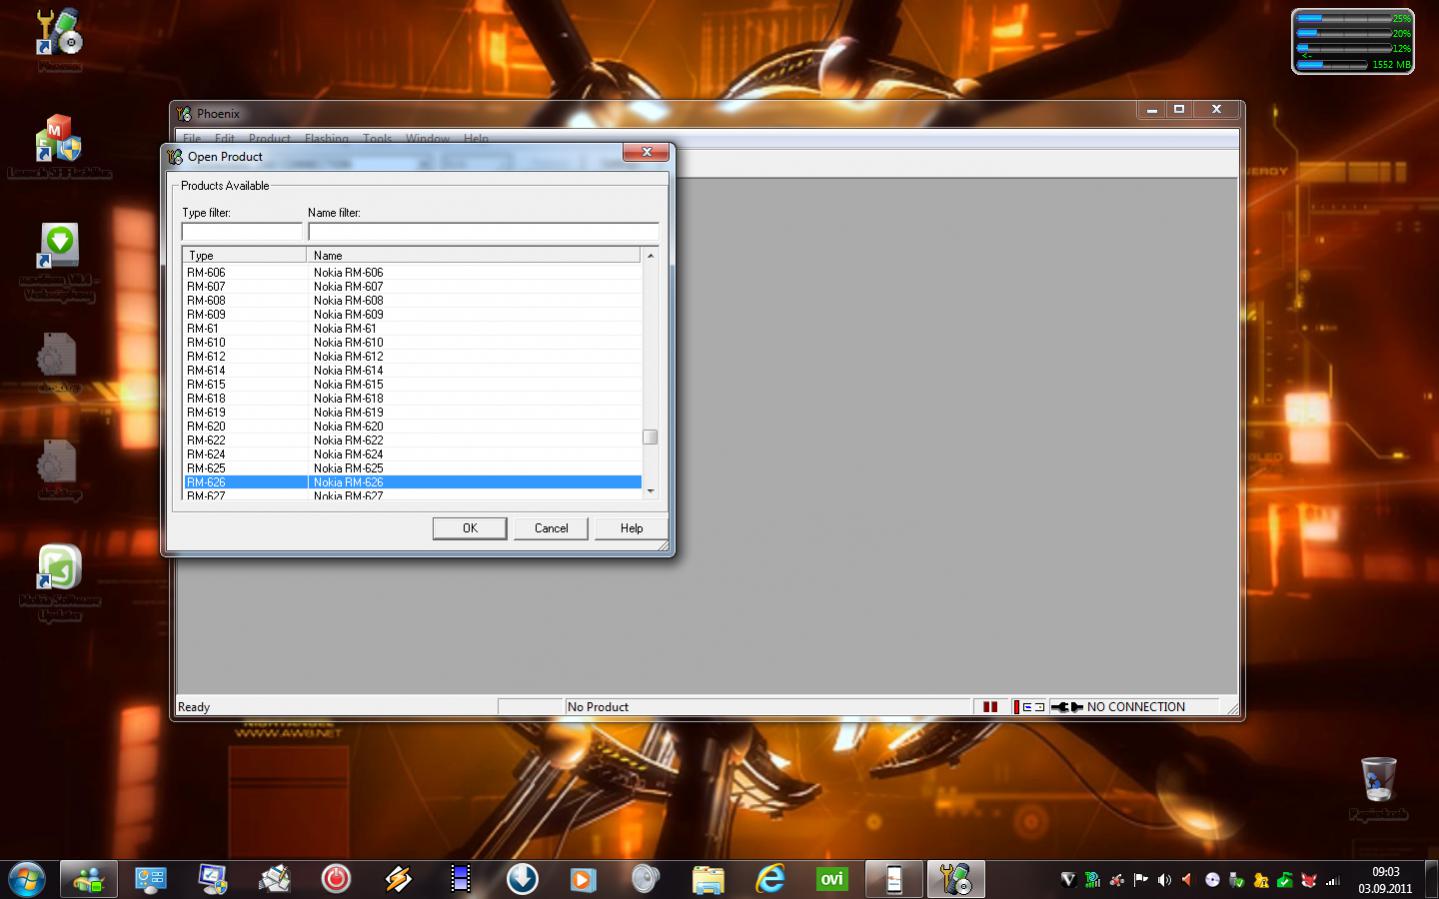
Task: Open the Flashing menu in Phoenix
Action: coord(327,138)
